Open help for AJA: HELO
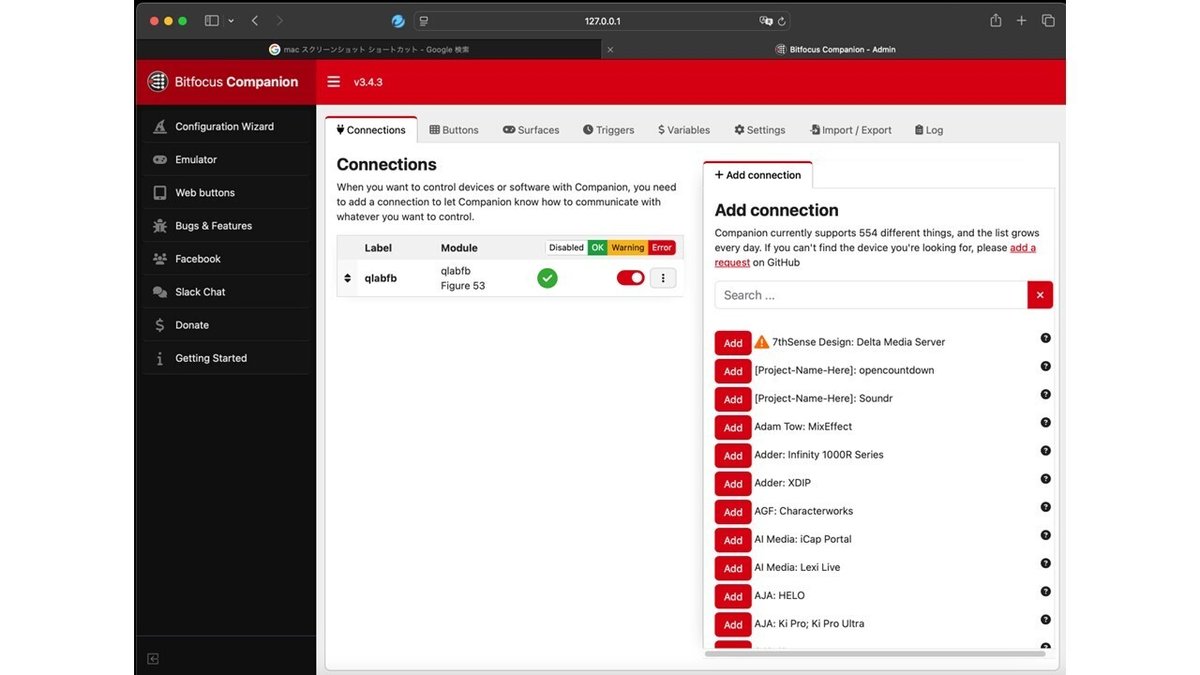The image size is (1200, 675). pos(1045,591)
